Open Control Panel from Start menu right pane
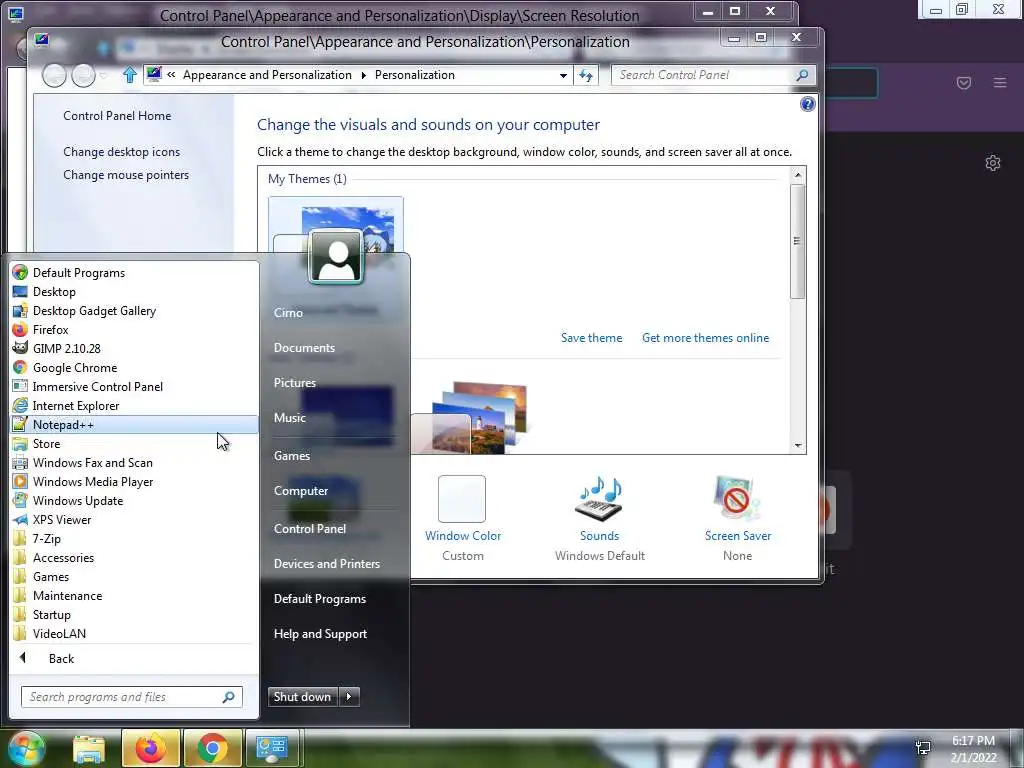This screenshot has width=1024, height=768. pos(310,528)
